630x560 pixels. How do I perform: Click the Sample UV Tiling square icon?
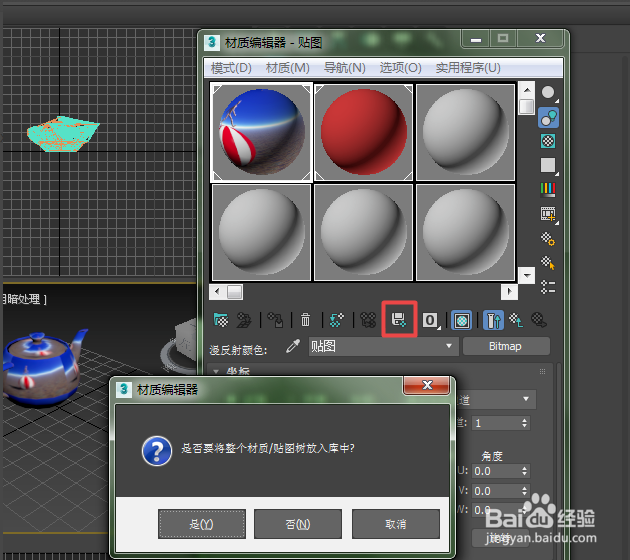pyautogui.click(x=548, y=166)
